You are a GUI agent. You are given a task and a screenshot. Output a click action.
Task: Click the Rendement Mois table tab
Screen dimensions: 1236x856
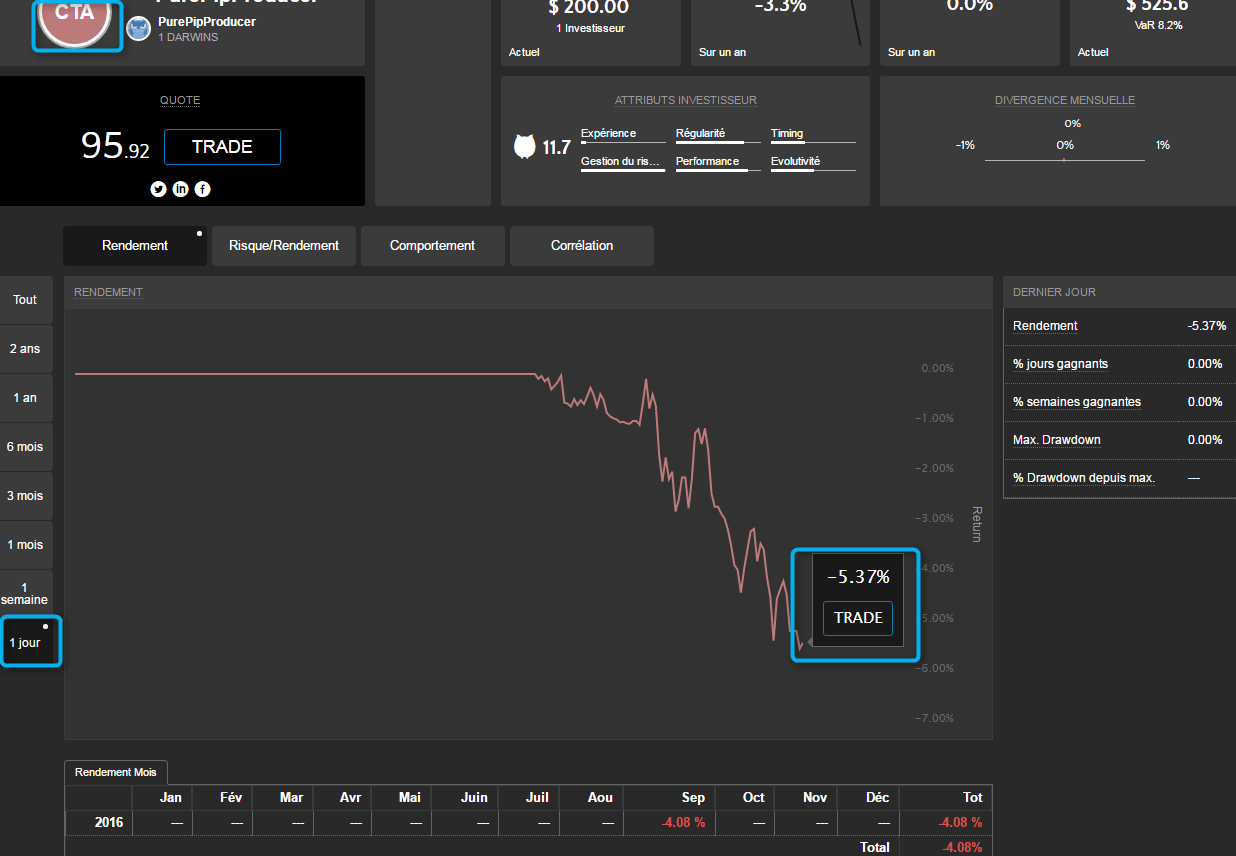[117, 772]
